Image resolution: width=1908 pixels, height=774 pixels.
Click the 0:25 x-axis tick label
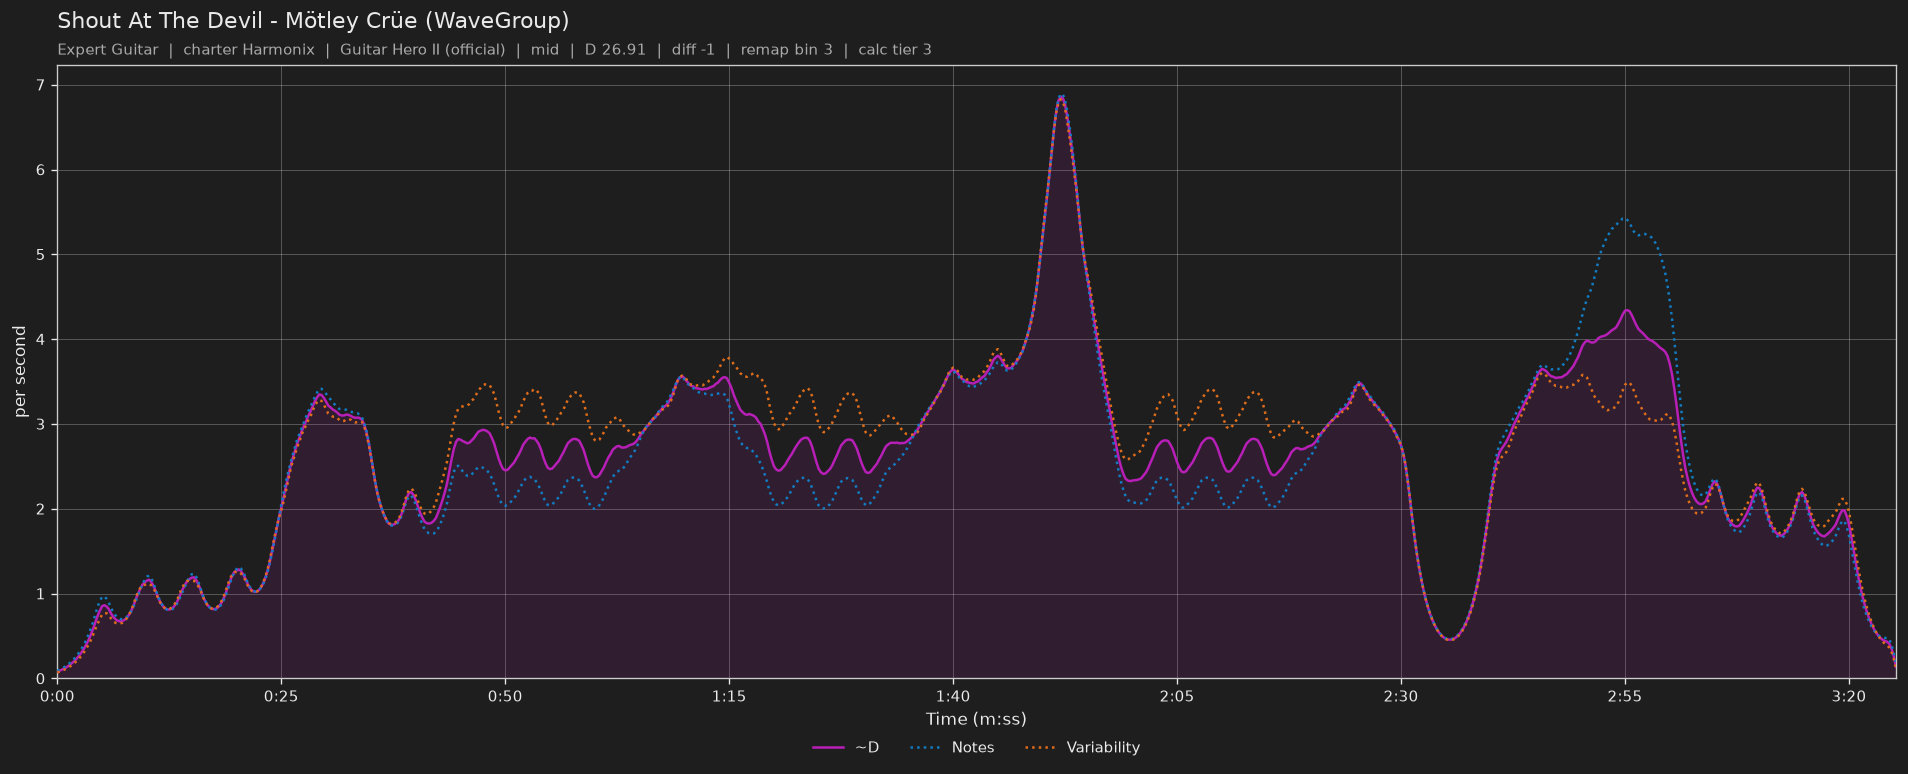[281, 696]
